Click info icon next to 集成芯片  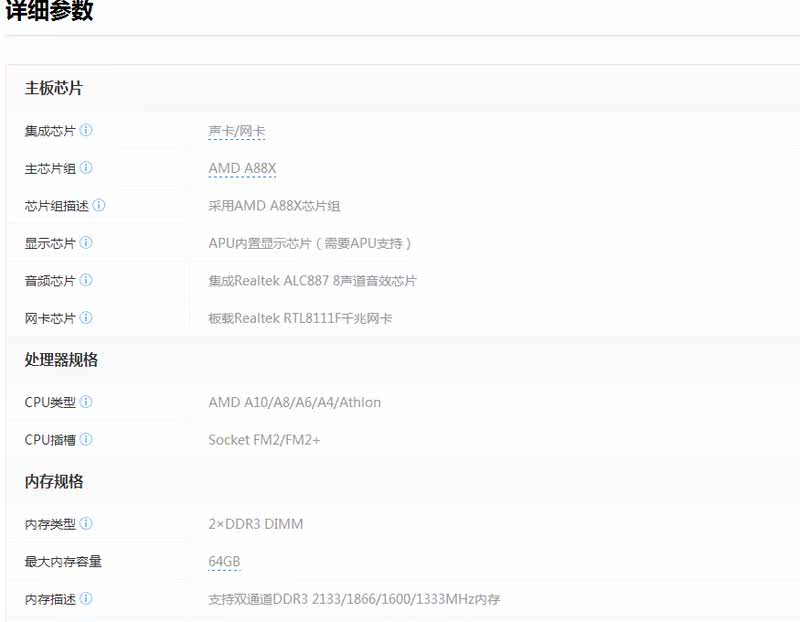click(86, 130)
